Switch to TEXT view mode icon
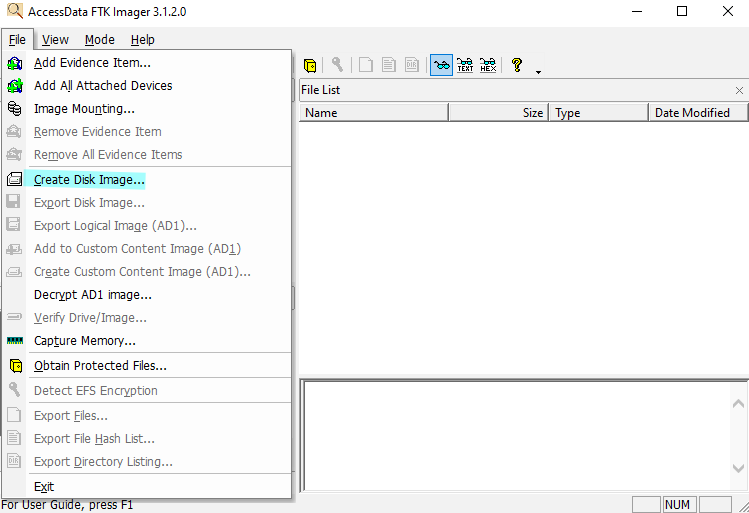 [465, 65]
